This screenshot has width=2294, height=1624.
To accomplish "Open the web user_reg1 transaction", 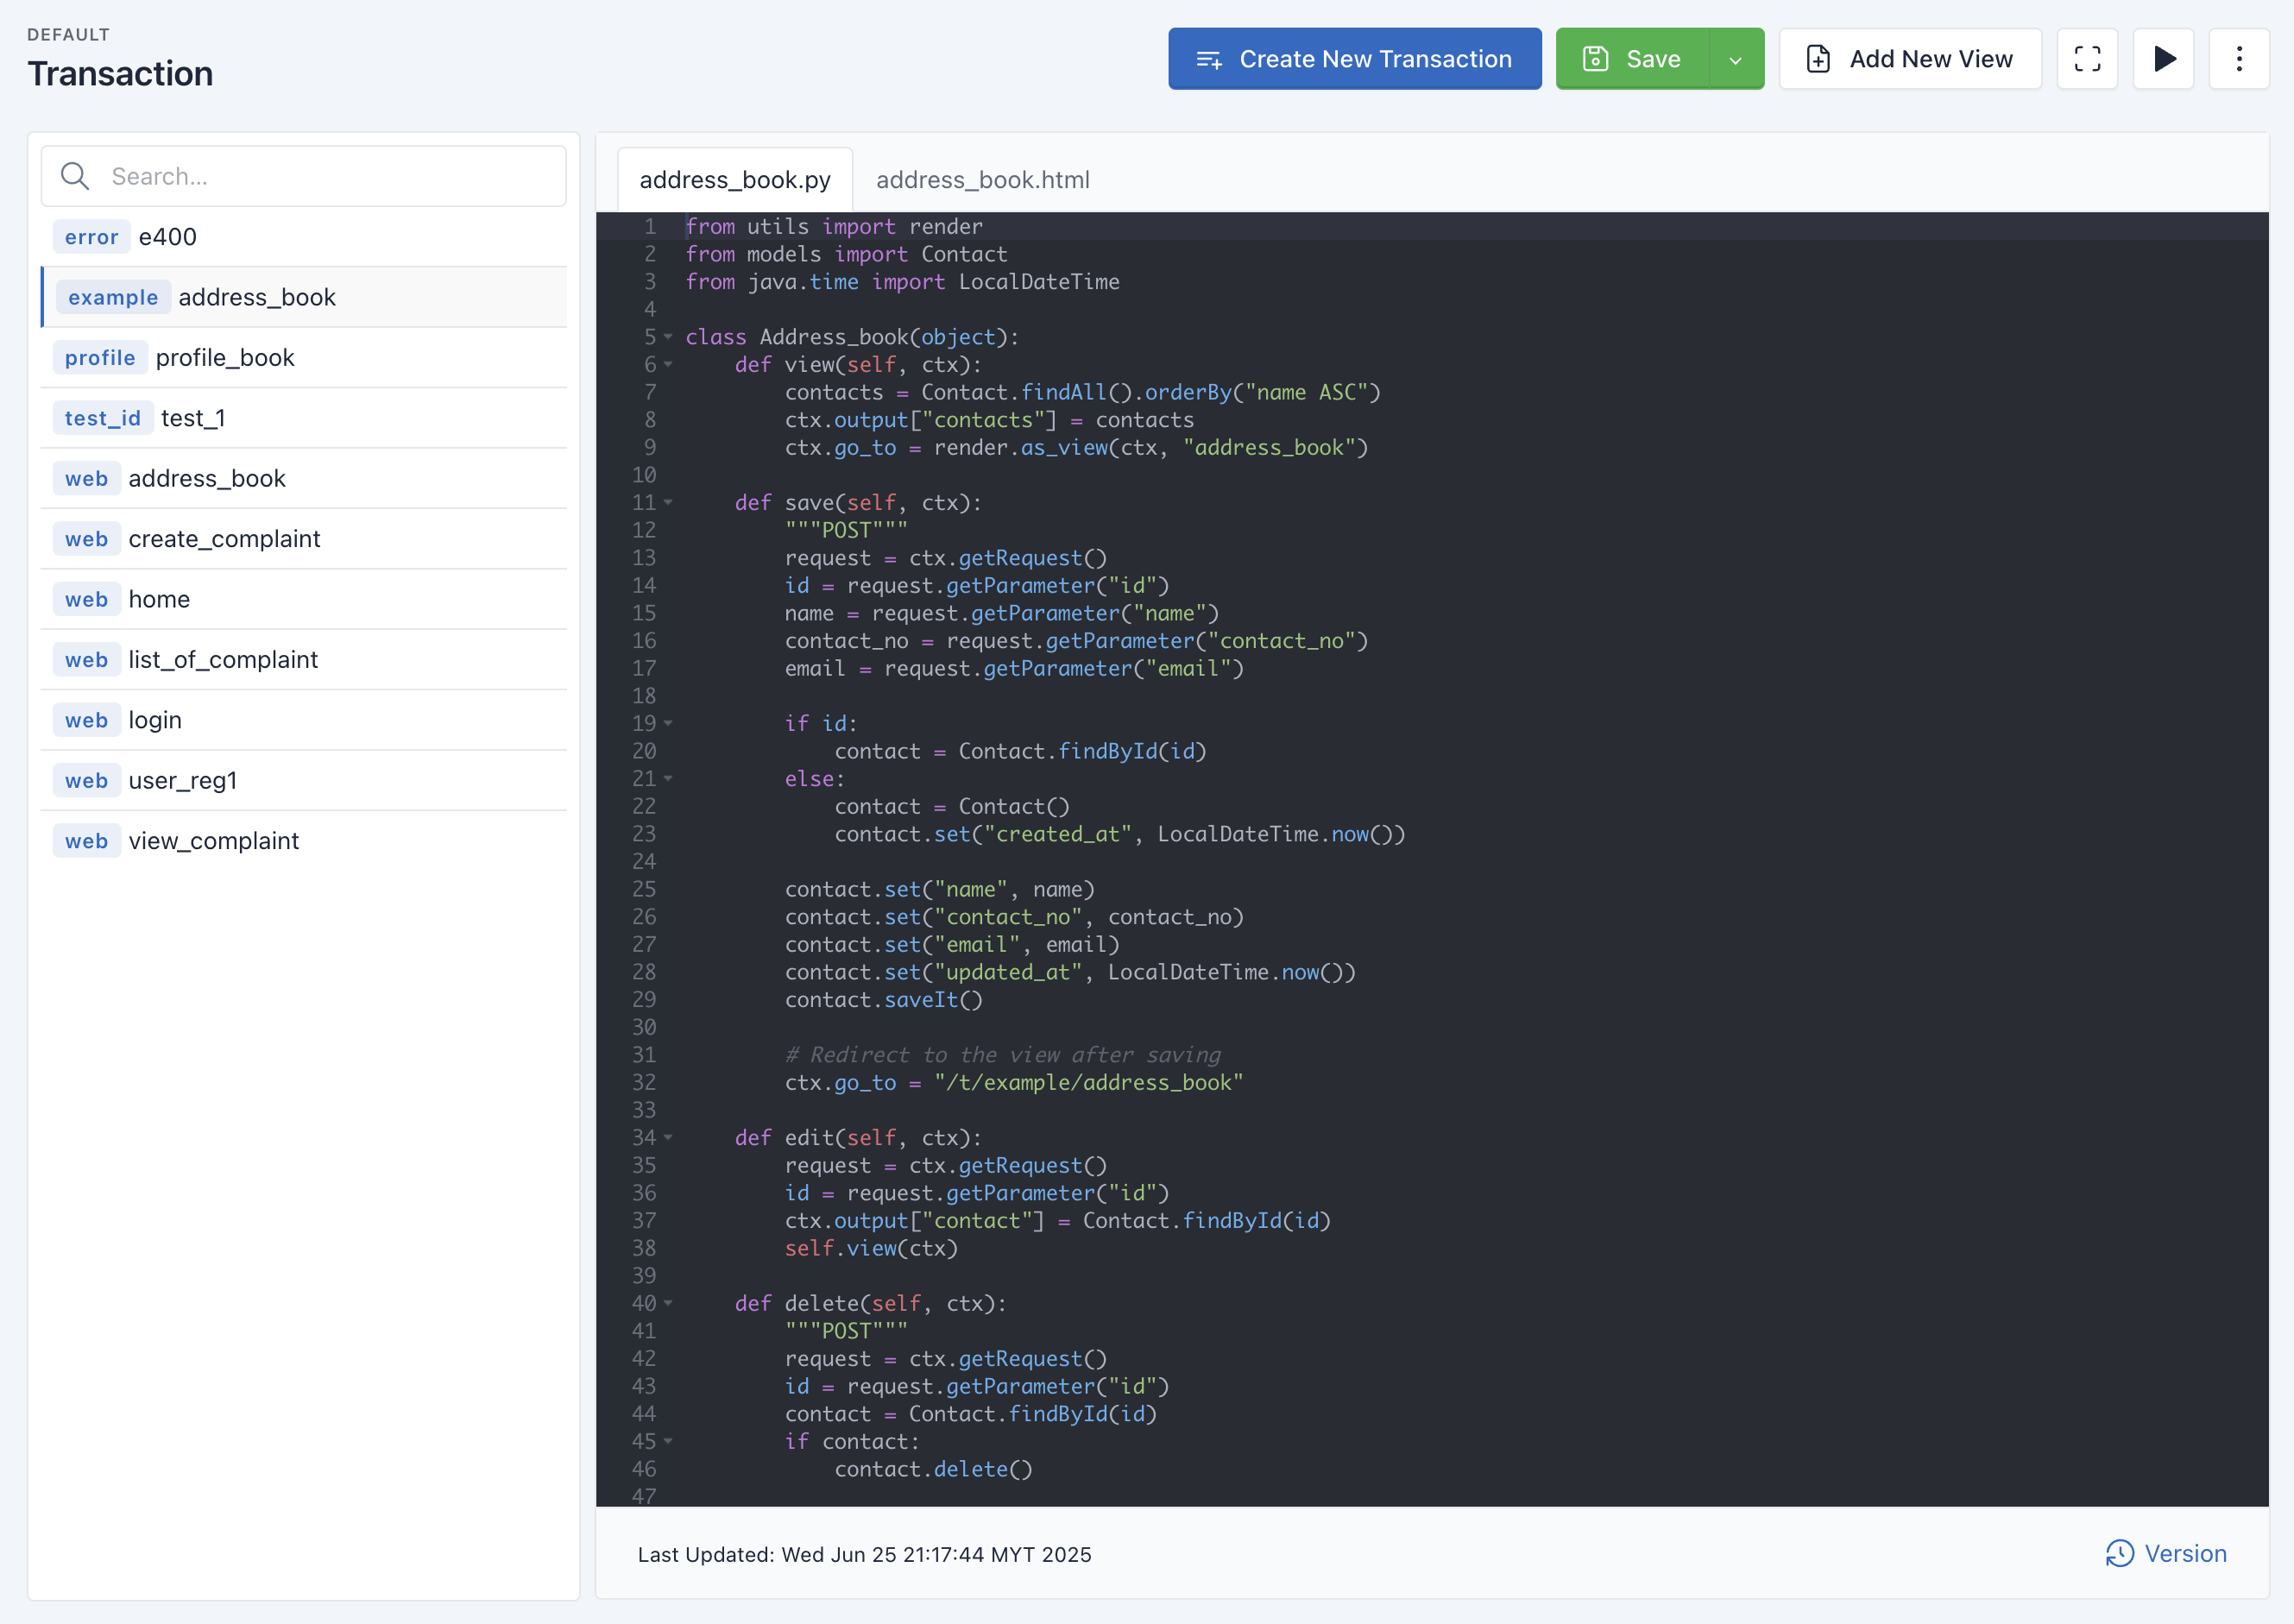I will pyautogui.click(x=304, y=781).
